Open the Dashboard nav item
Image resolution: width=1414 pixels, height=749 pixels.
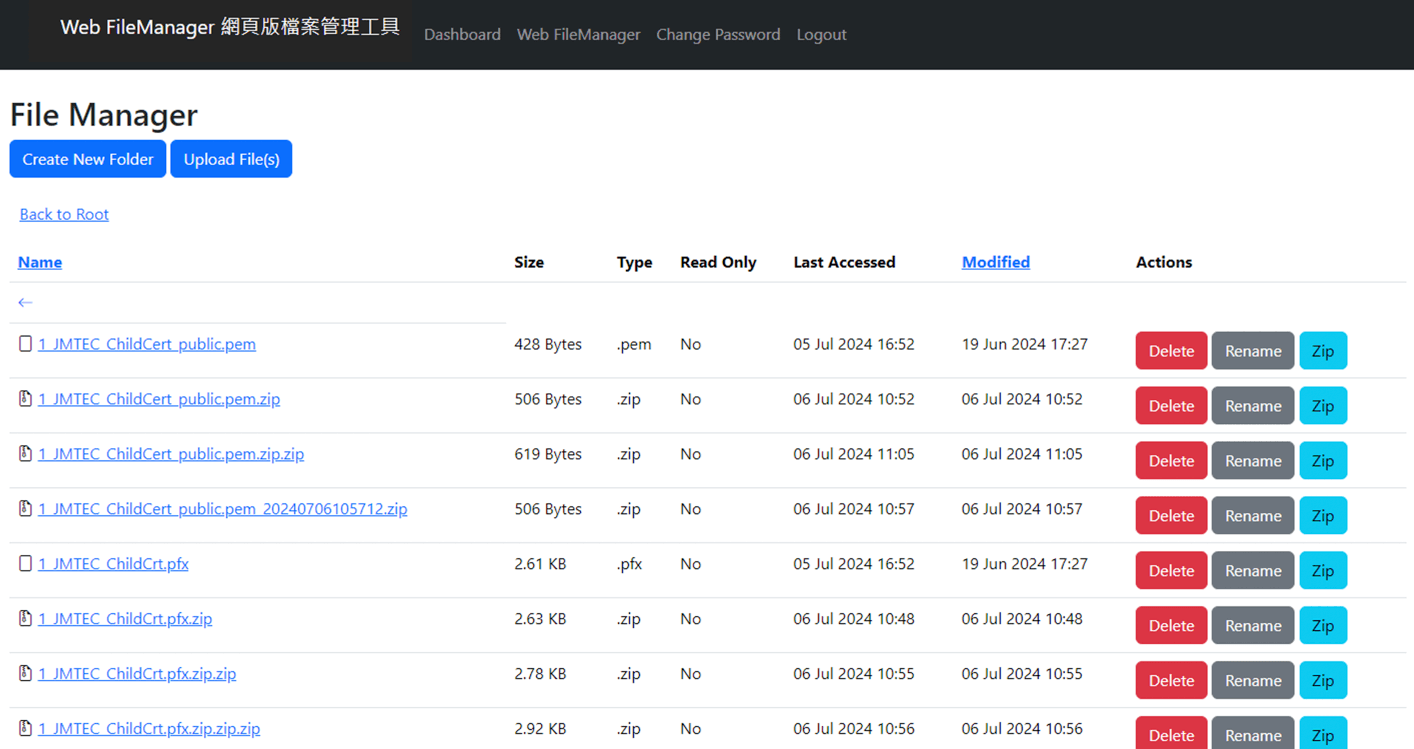[462, 34]
